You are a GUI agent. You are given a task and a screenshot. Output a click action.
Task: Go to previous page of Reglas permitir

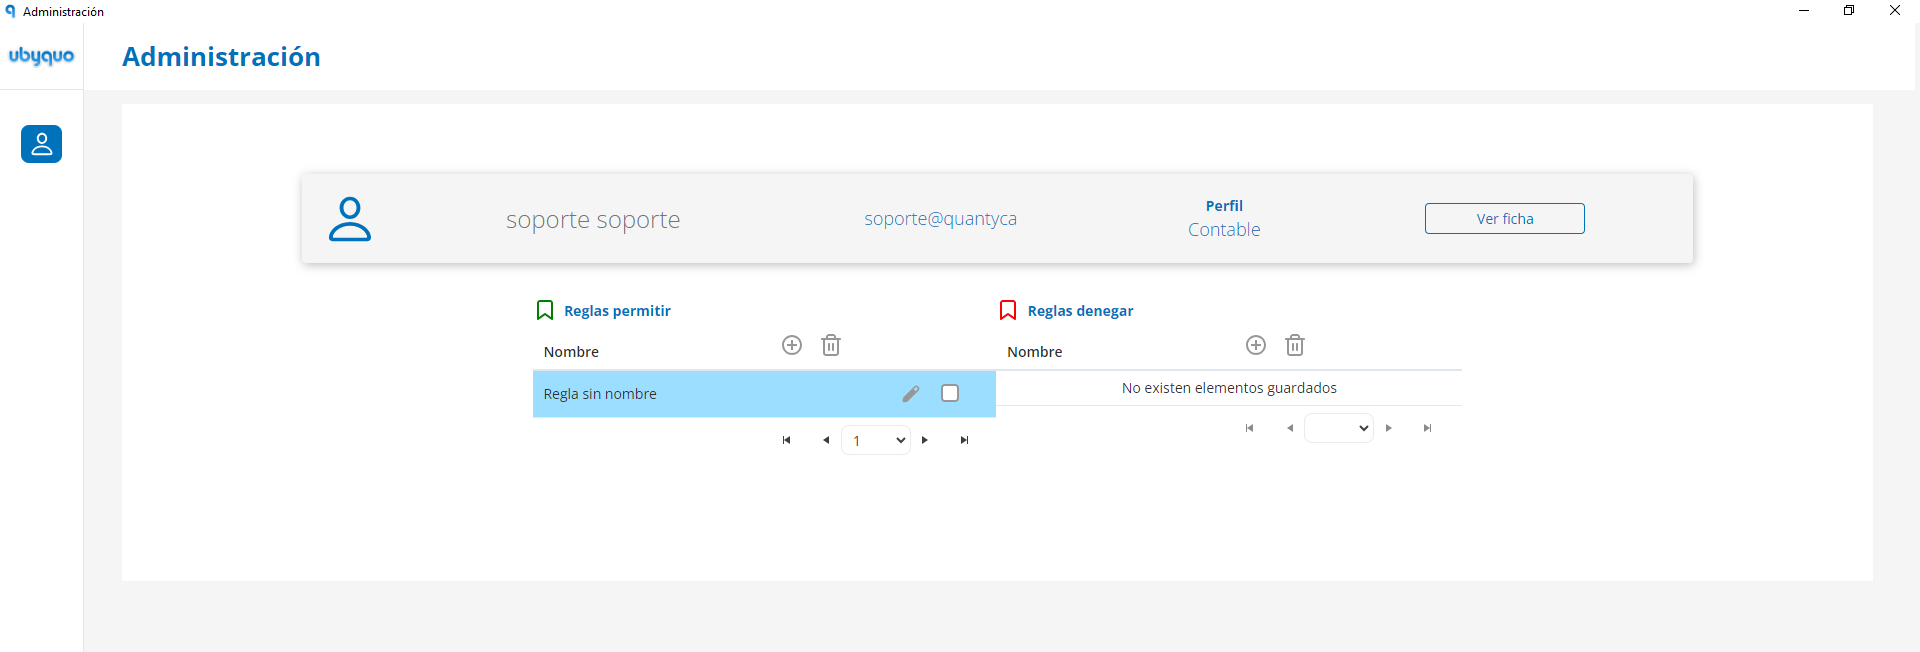(826, 440)
